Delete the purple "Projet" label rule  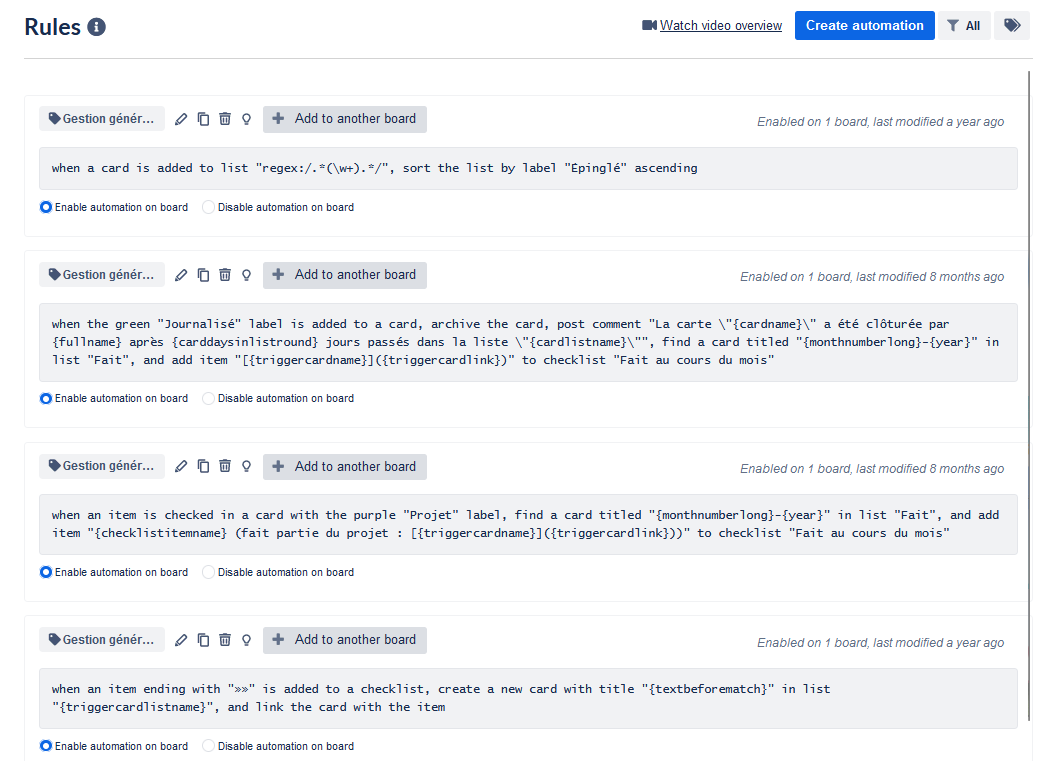(x=225, y=467)
